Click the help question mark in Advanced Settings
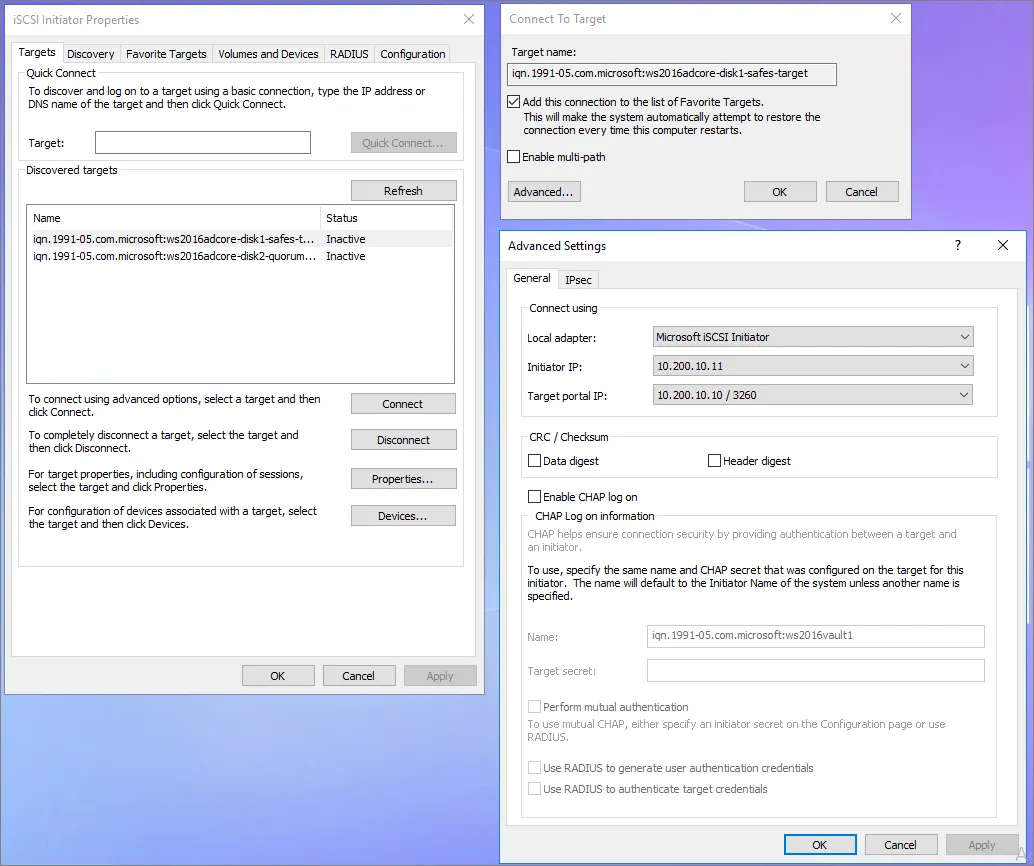1034x866 pixels. point(958,246)
